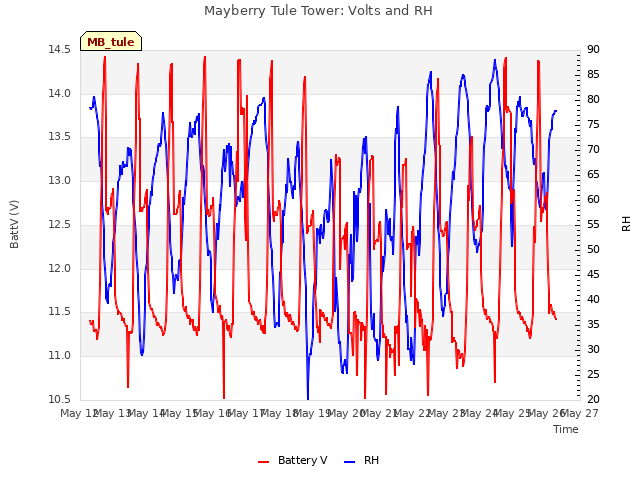Click the 35 tick on RH axis

(x=593, y=324)
